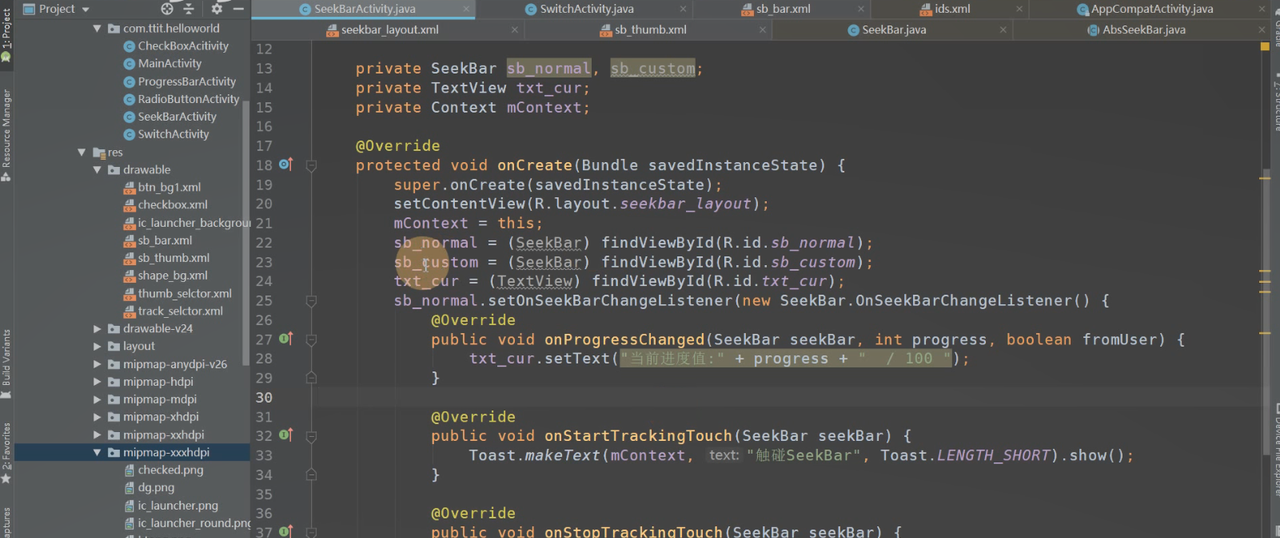
Task: Hide the Project panel with the minus icon
Action: click(x=238, y=8)
